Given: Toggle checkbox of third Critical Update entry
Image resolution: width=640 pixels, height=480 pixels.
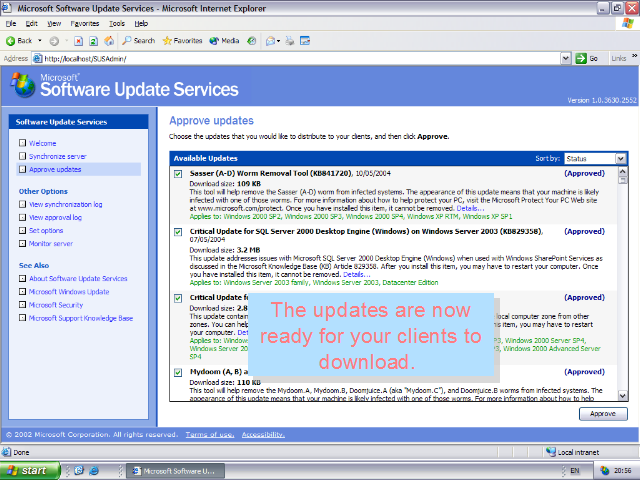Looking at the screenshot, I should point(178,298).
